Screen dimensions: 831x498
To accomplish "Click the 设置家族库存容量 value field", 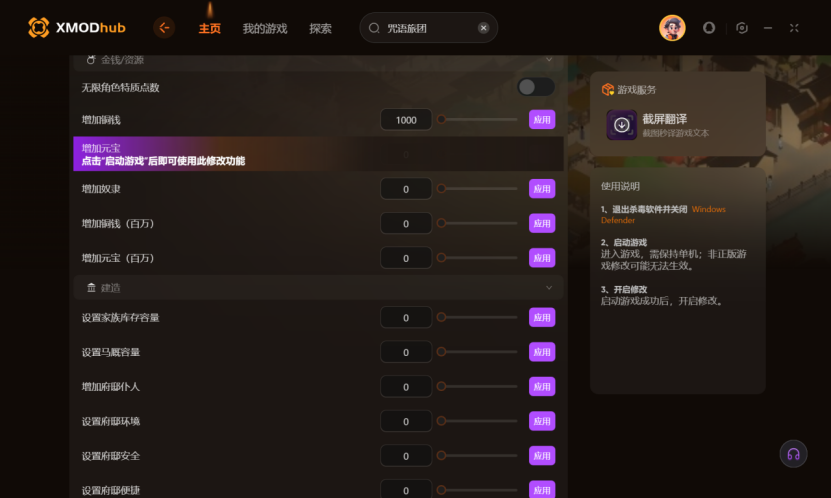I will coord(406,318).
